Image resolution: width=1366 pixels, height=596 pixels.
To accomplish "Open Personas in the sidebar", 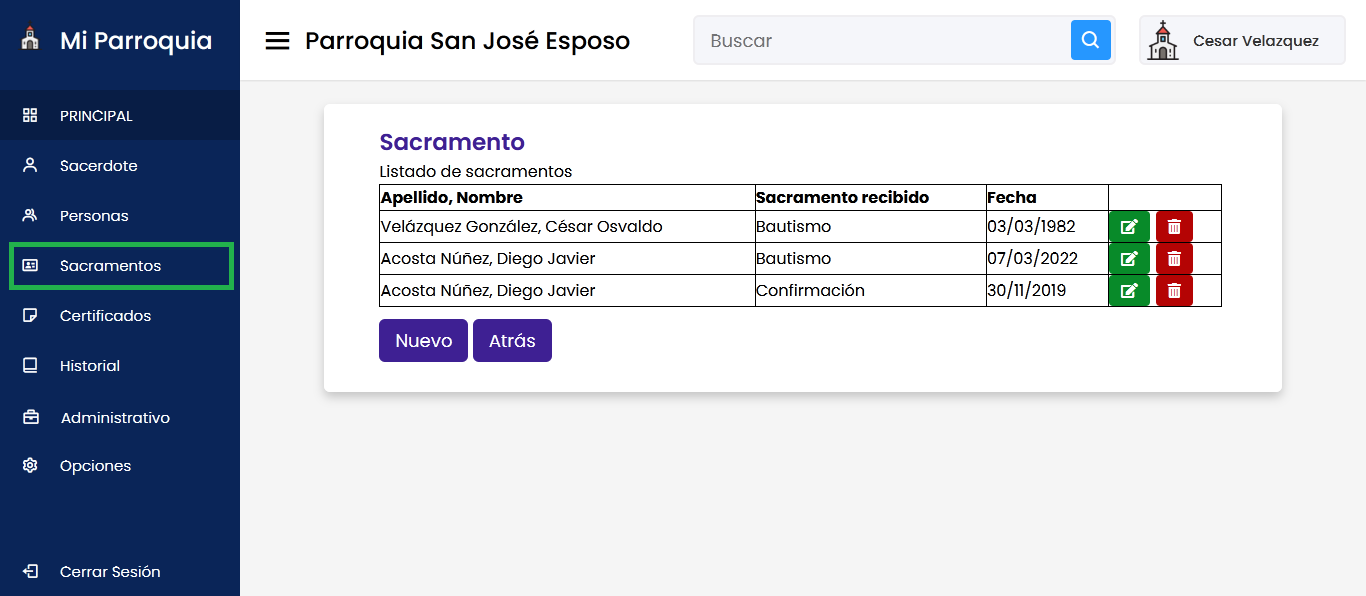I will [x=94, y=216].
